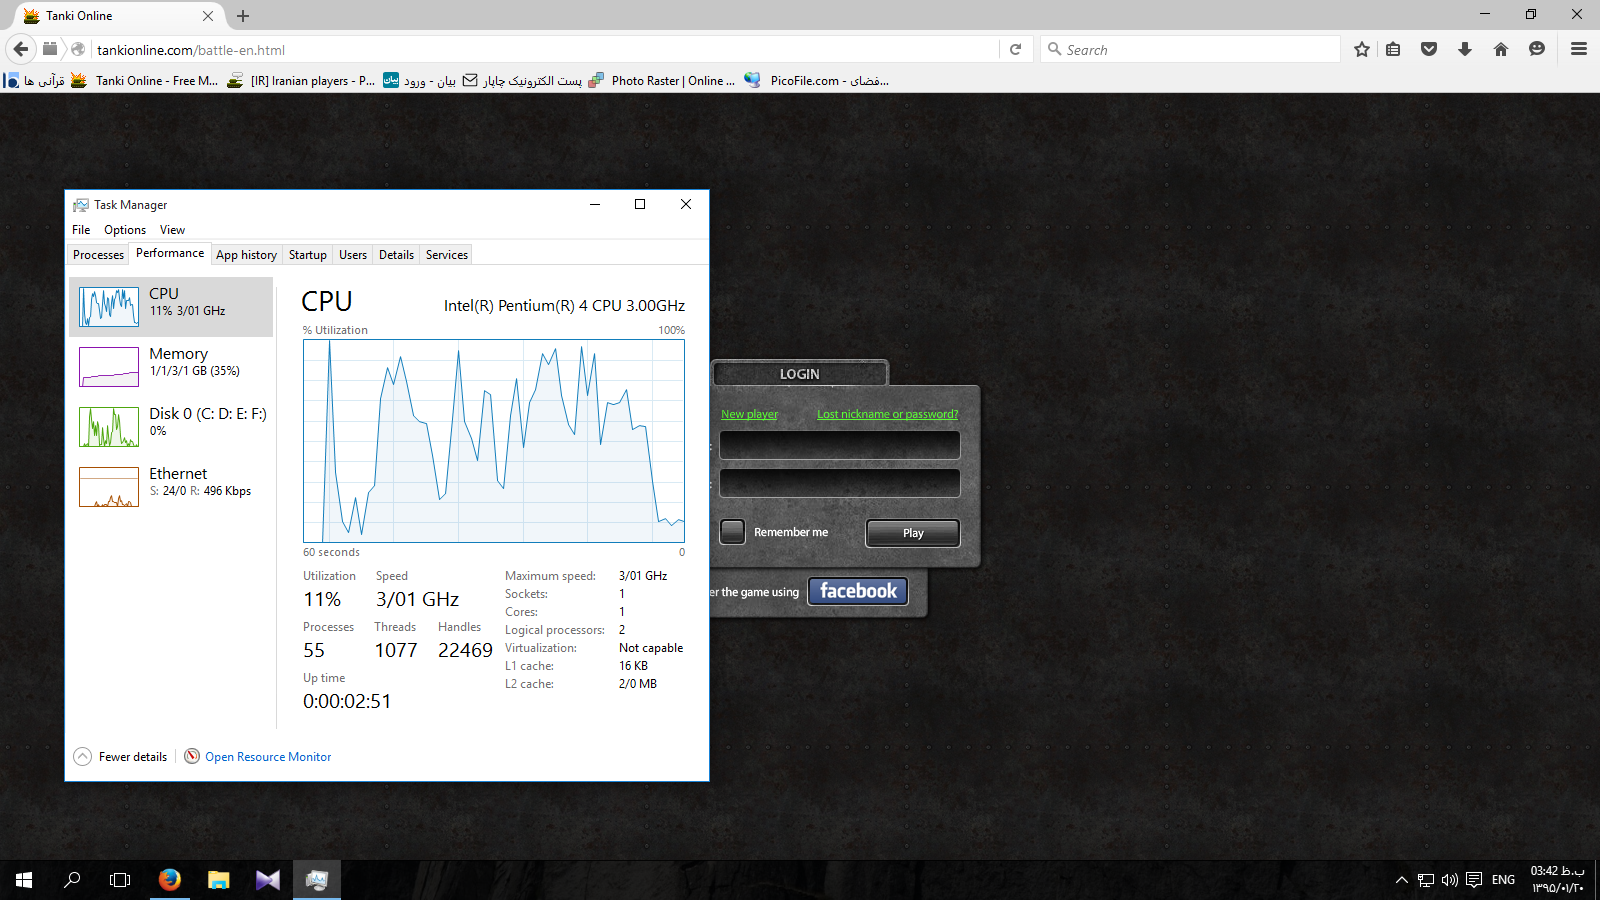Open File Explorer from taskbar
Screen dimensions: 1600x900
[x=218, y=880]
